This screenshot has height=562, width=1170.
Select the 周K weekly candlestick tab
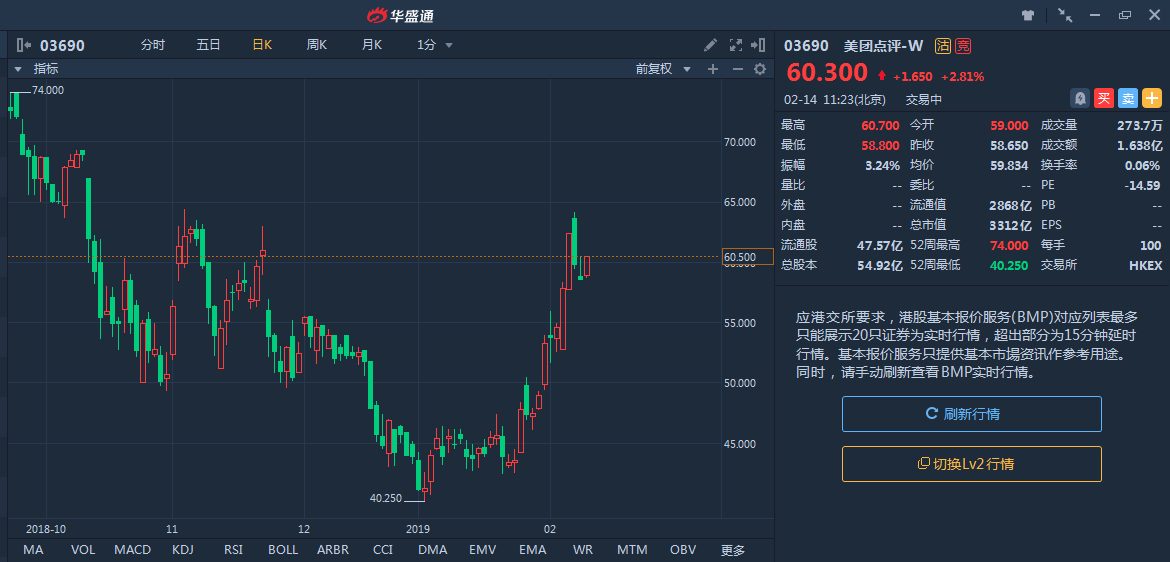point(317,46)
